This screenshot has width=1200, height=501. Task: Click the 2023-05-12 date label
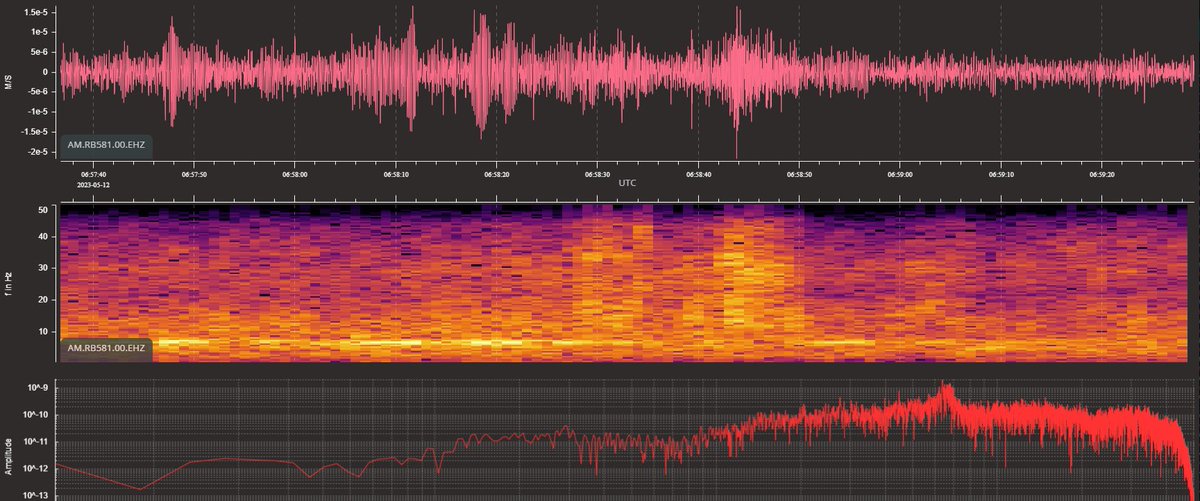point(94,185)
